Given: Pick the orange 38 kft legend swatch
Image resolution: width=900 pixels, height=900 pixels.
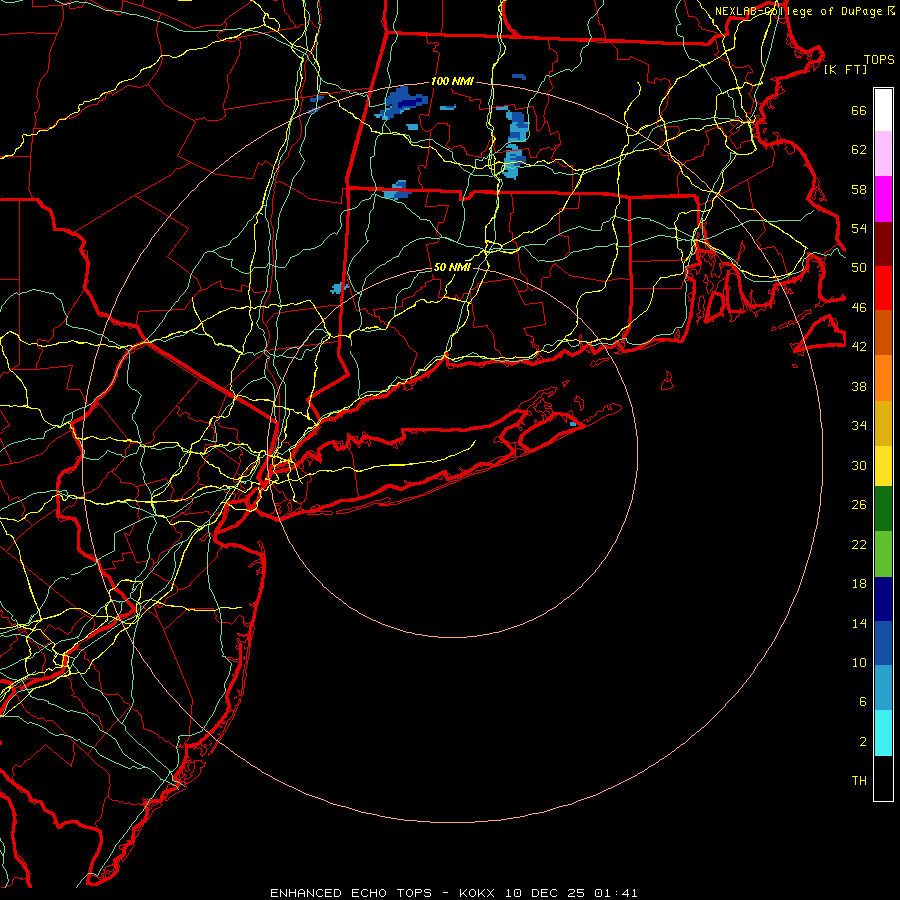Looking at the screenshot, I should tap(883, 378).
